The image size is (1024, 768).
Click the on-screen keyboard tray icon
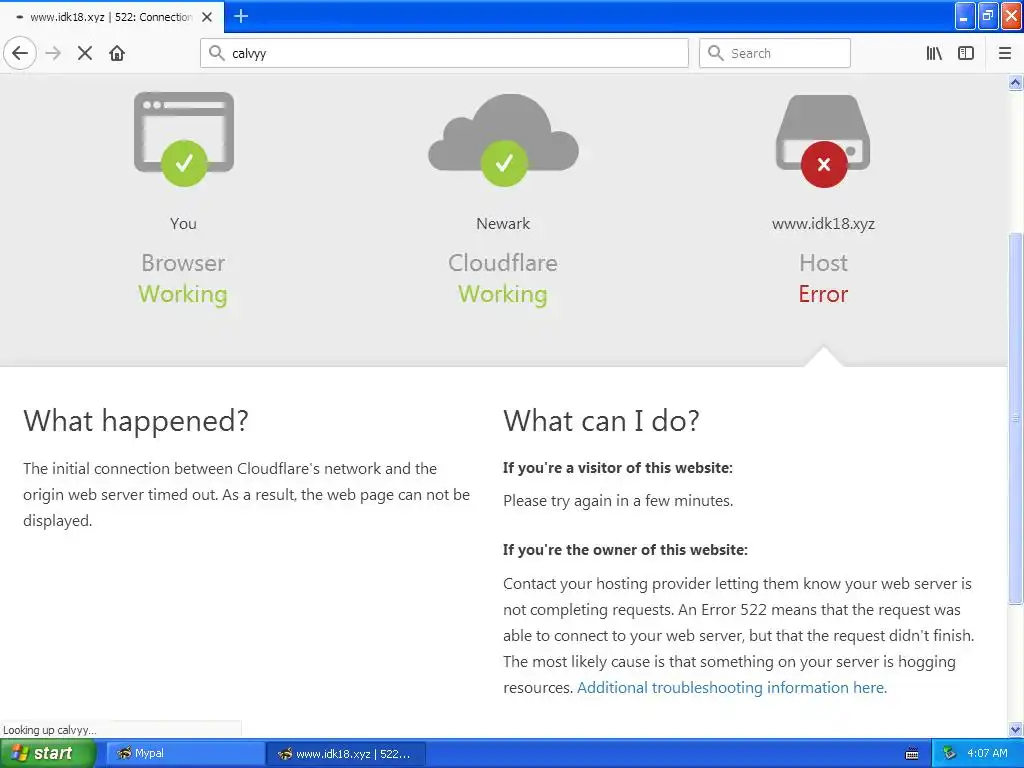click(912, 754)
